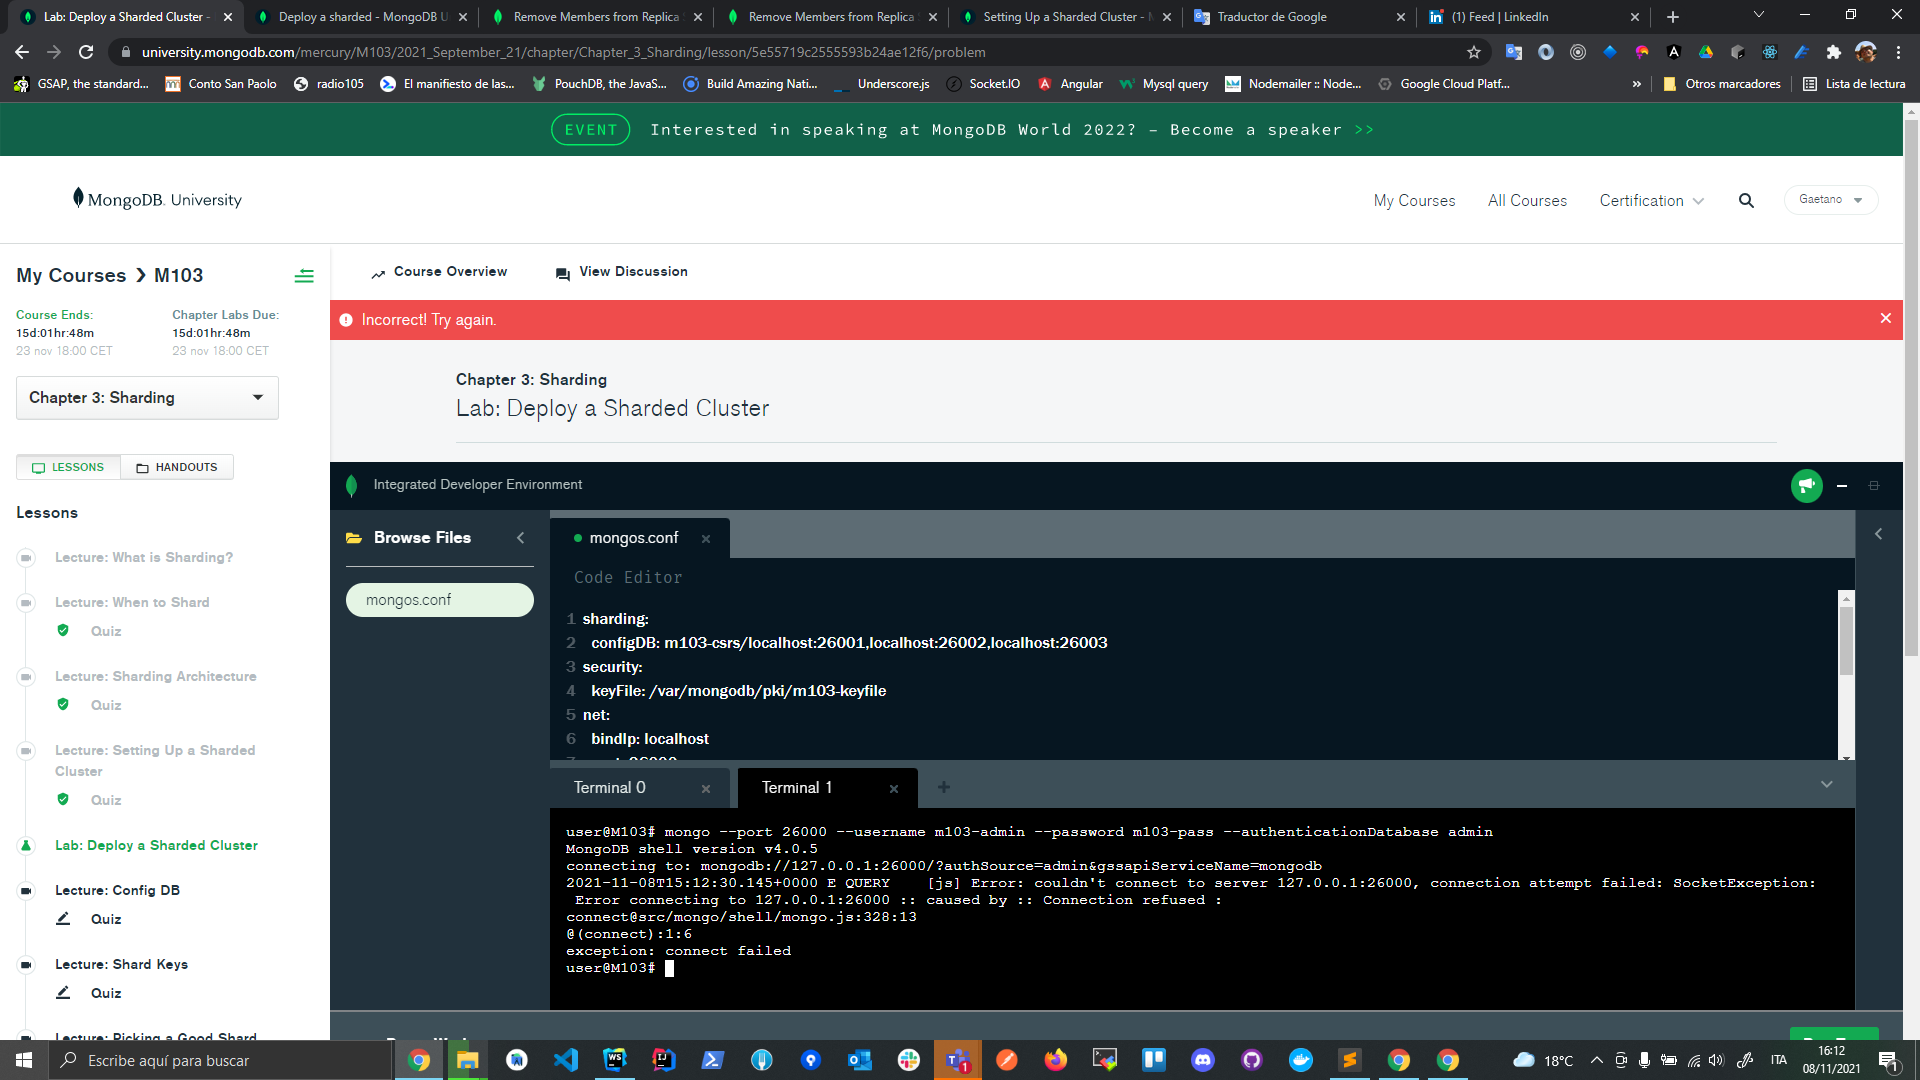
Task: Expand the Certification menu
Action: [x=1651, y=201]
